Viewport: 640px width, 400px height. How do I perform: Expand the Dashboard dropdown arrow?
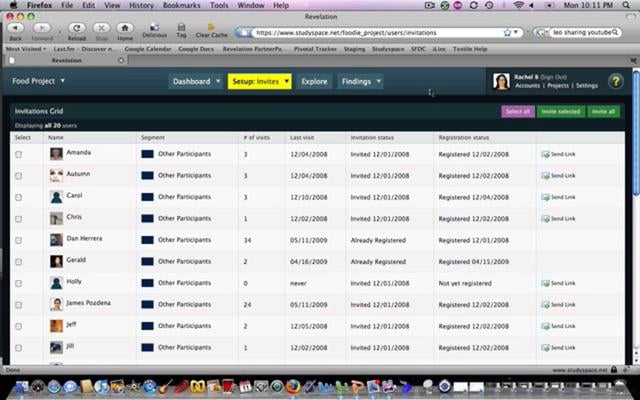click(218, 81)
